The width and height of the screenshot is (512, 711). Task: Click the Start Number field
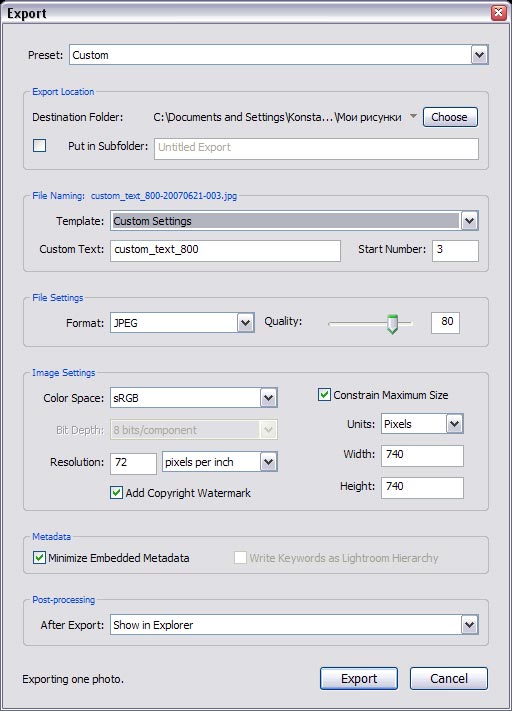click(x=455, y=251)
